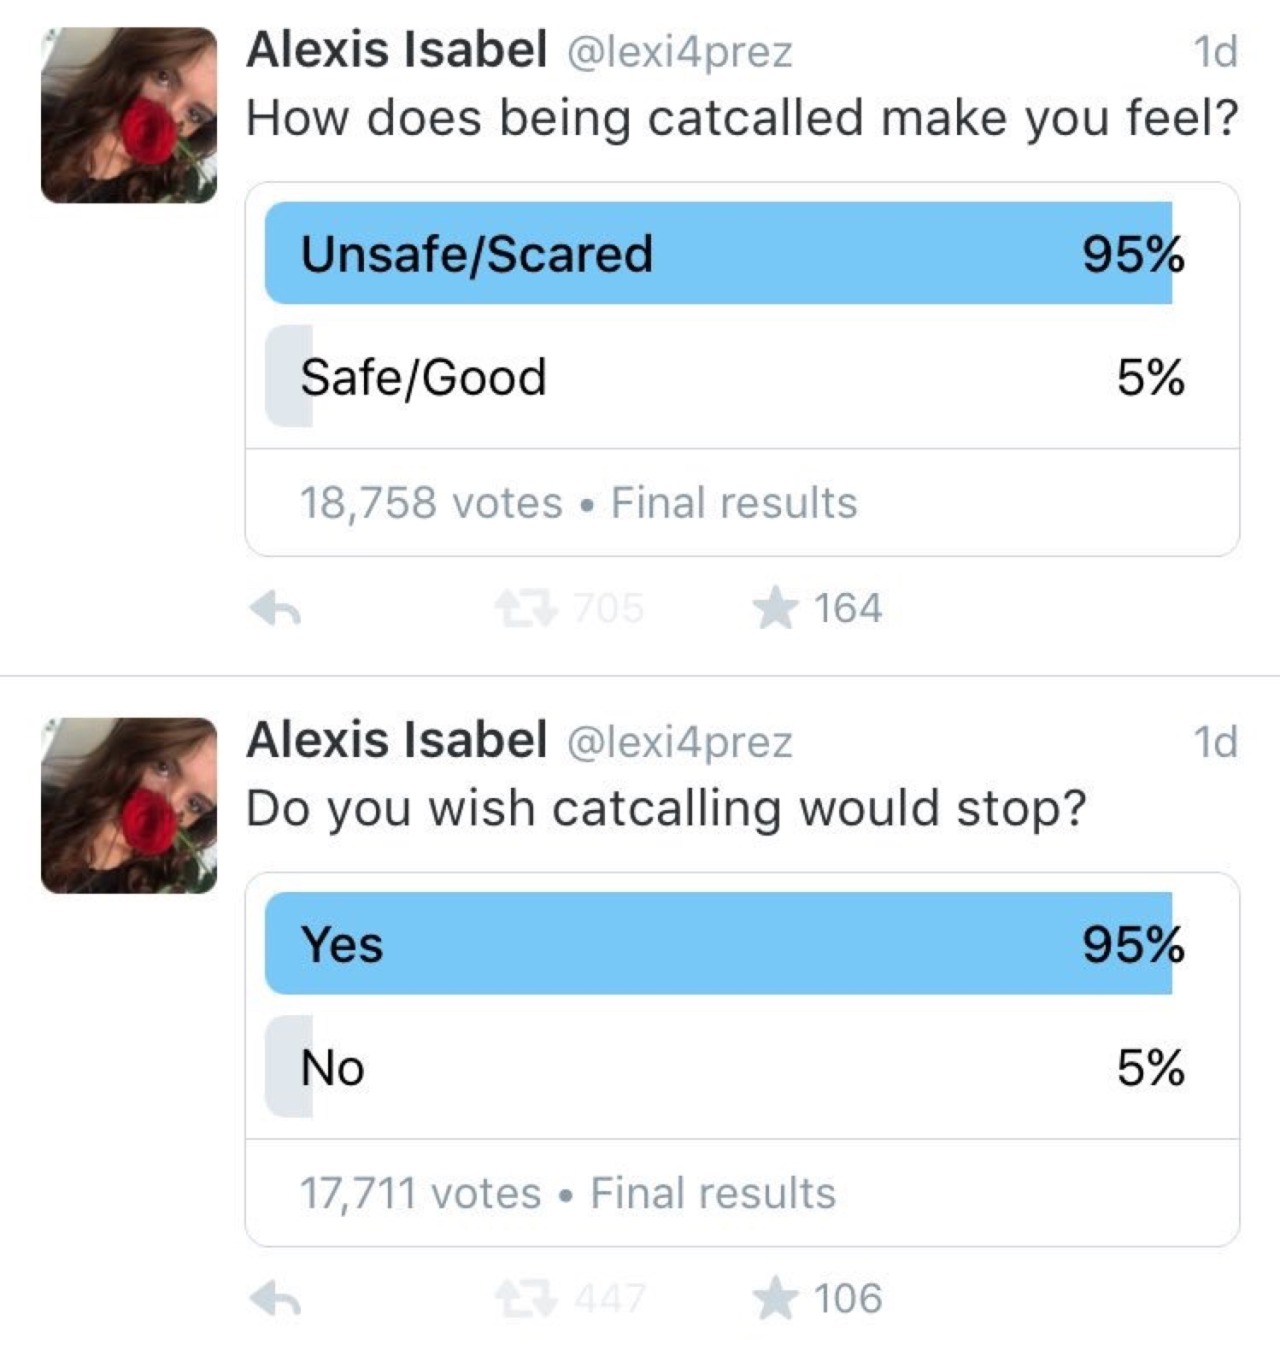Open the 'How does being catcalled' tweet text
Viewport: 1280px width, 1362px height.
click(741, 118)
